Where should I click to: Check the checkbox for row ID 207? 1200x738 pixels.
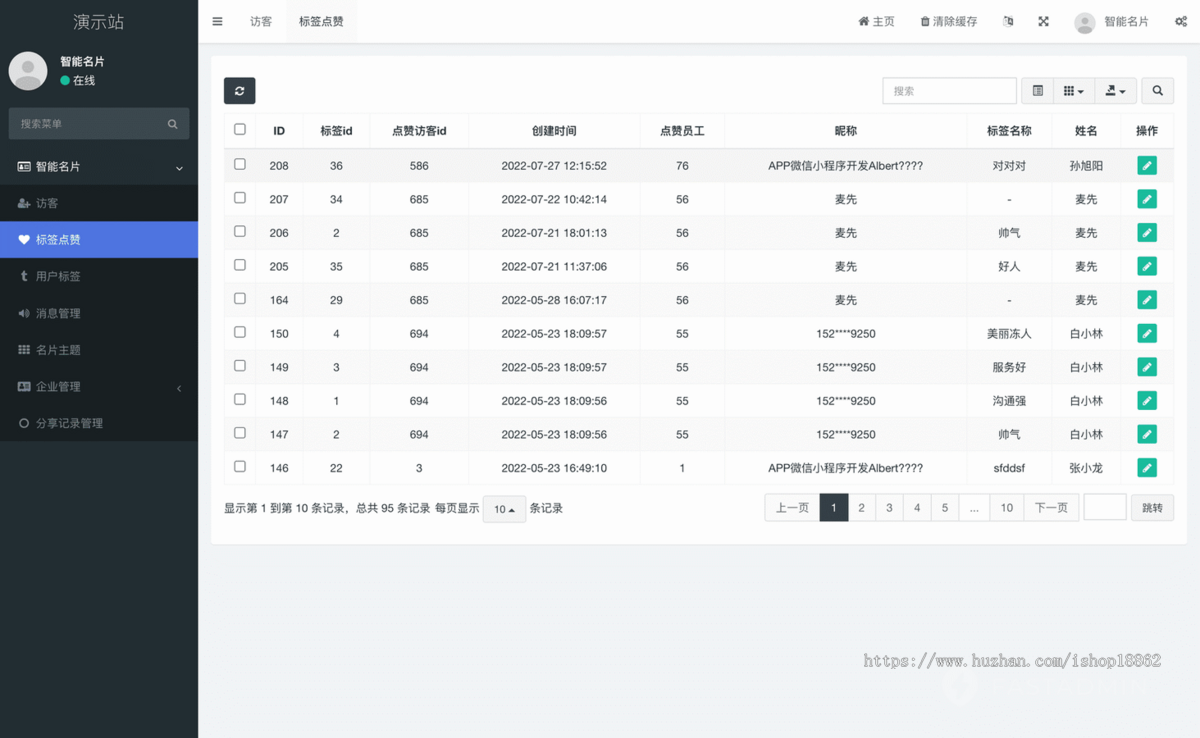pos(239,198)
